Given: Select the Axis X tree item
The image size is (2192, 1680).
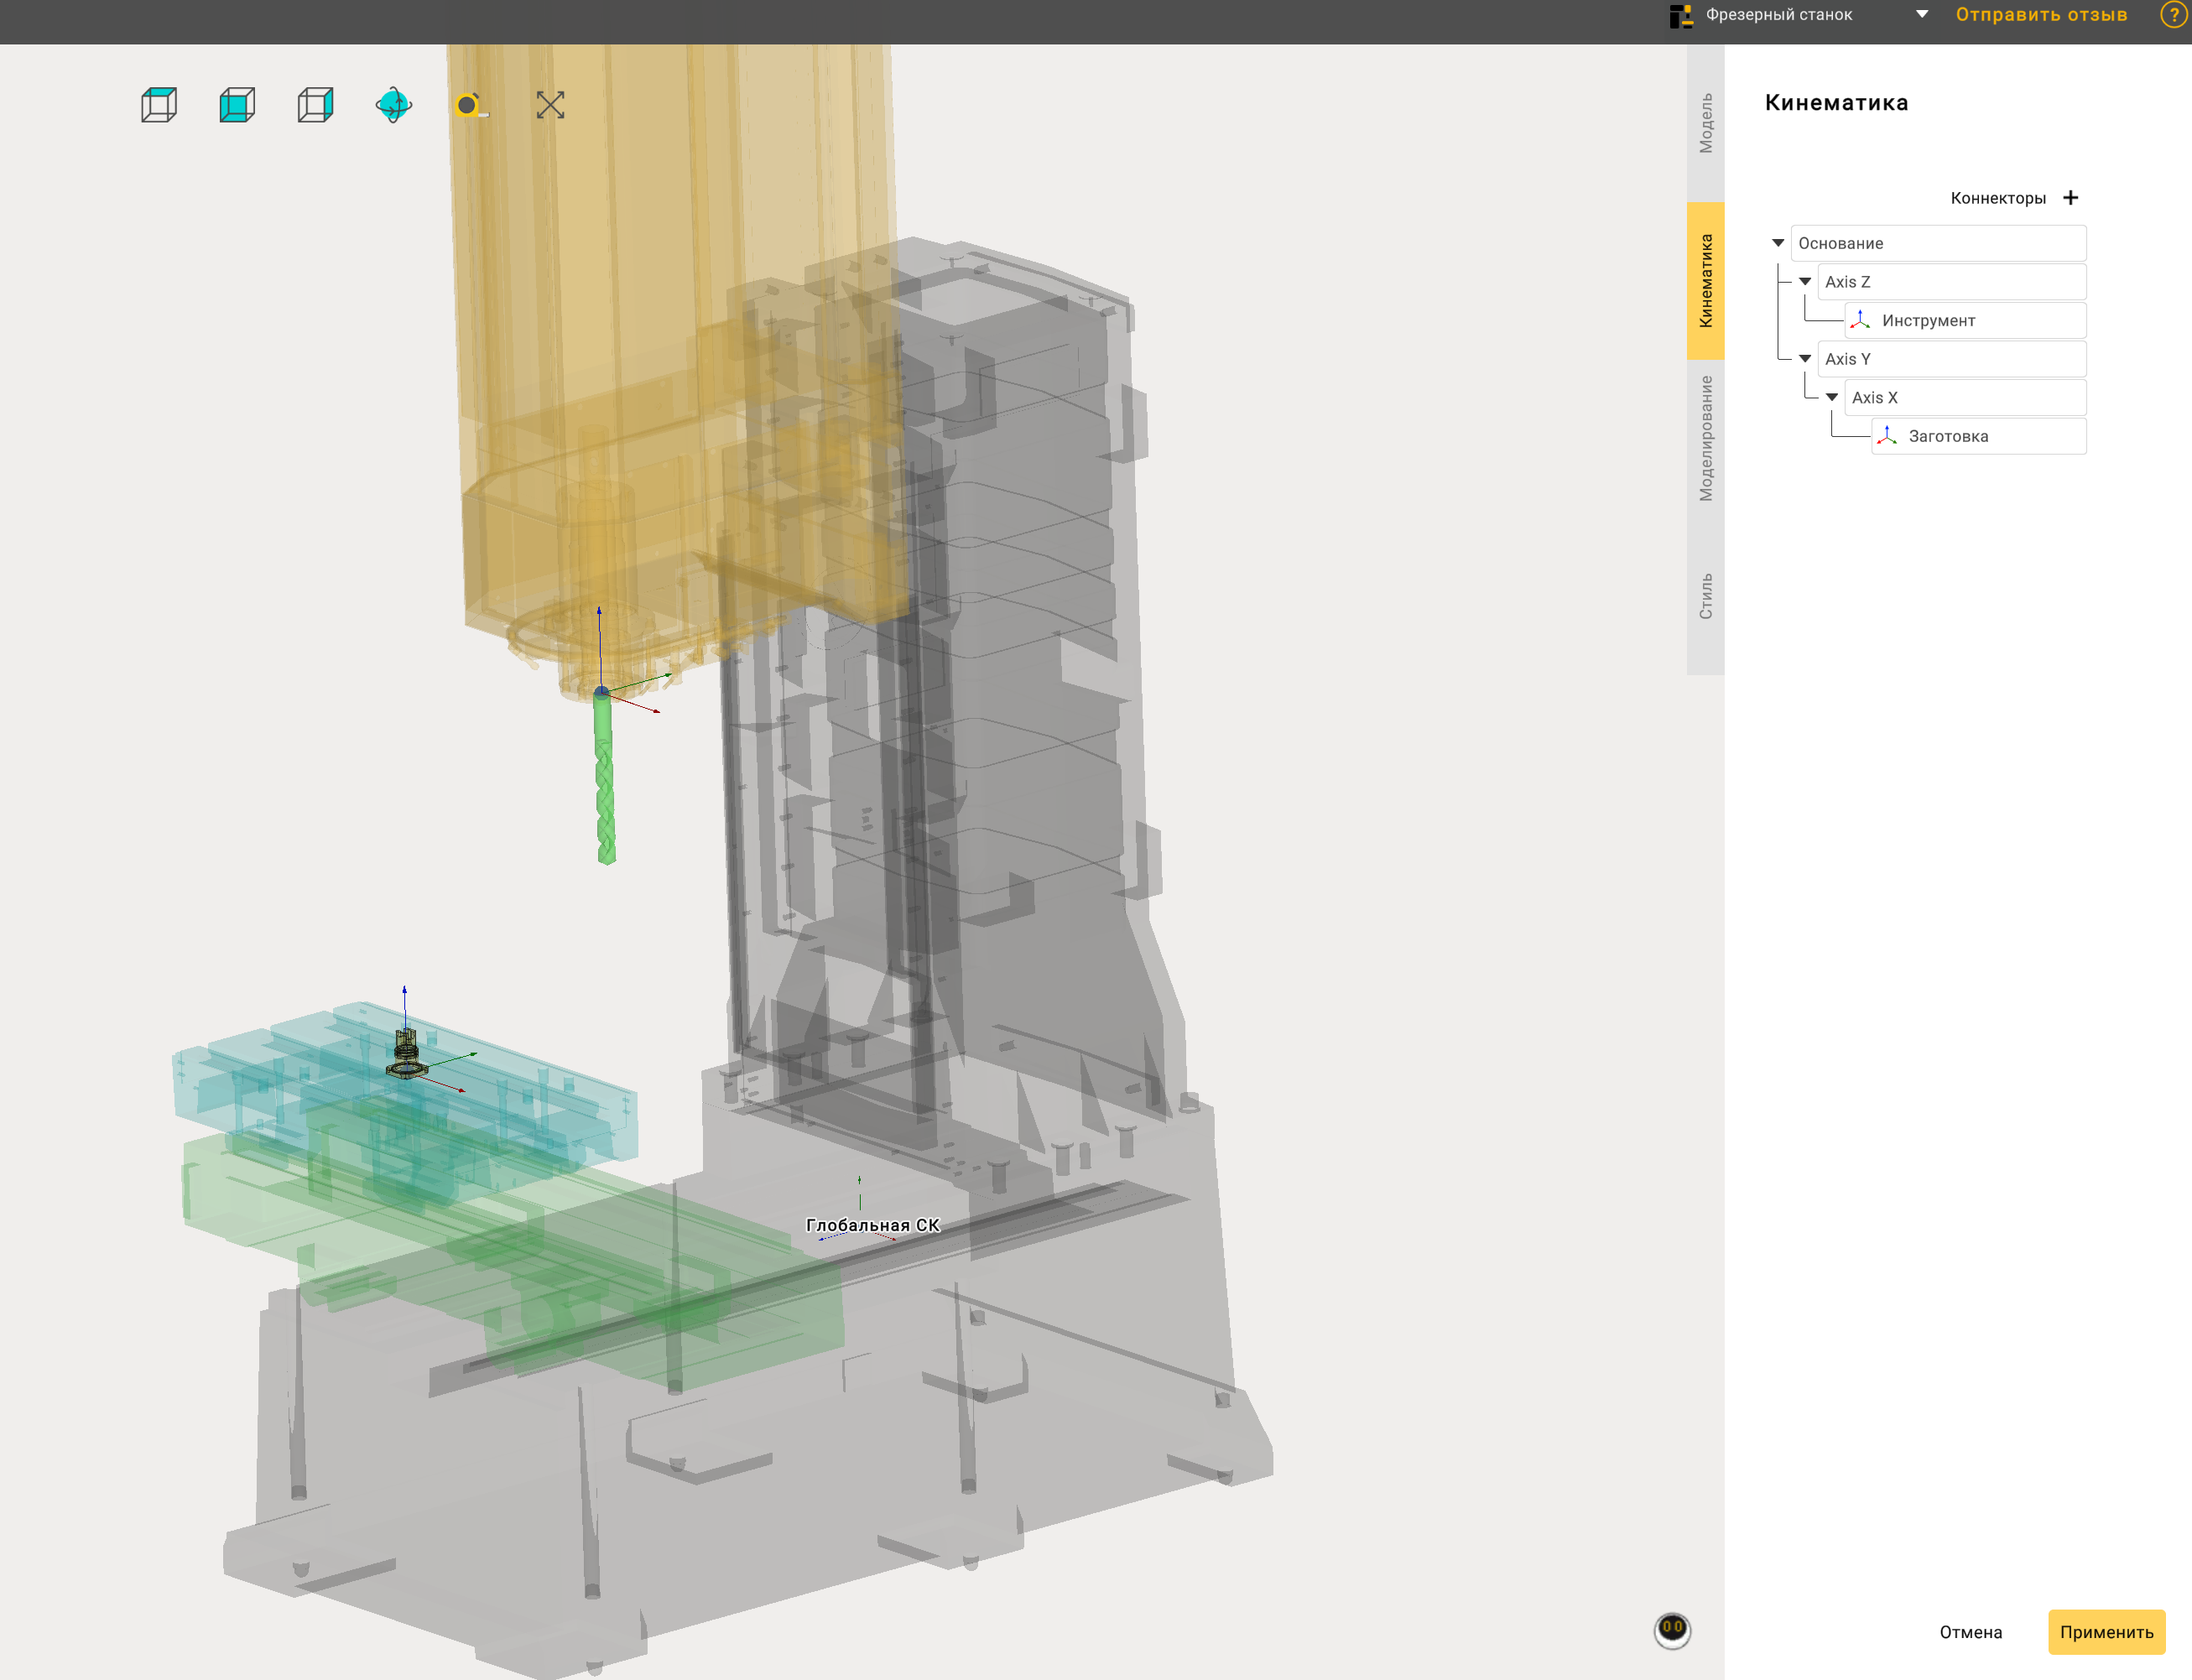Looking at the screenshot, I should click(1965, 398).
